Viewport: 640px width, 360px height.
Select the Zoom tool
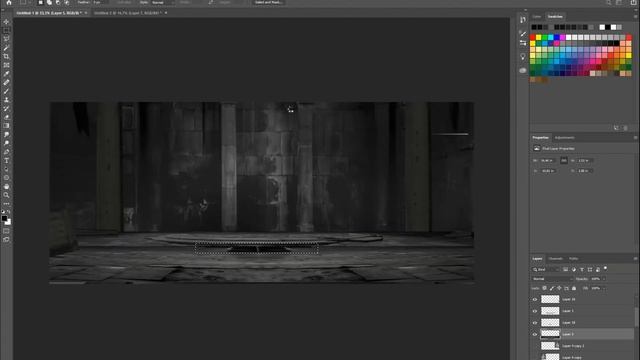click(x=6, y=195)
